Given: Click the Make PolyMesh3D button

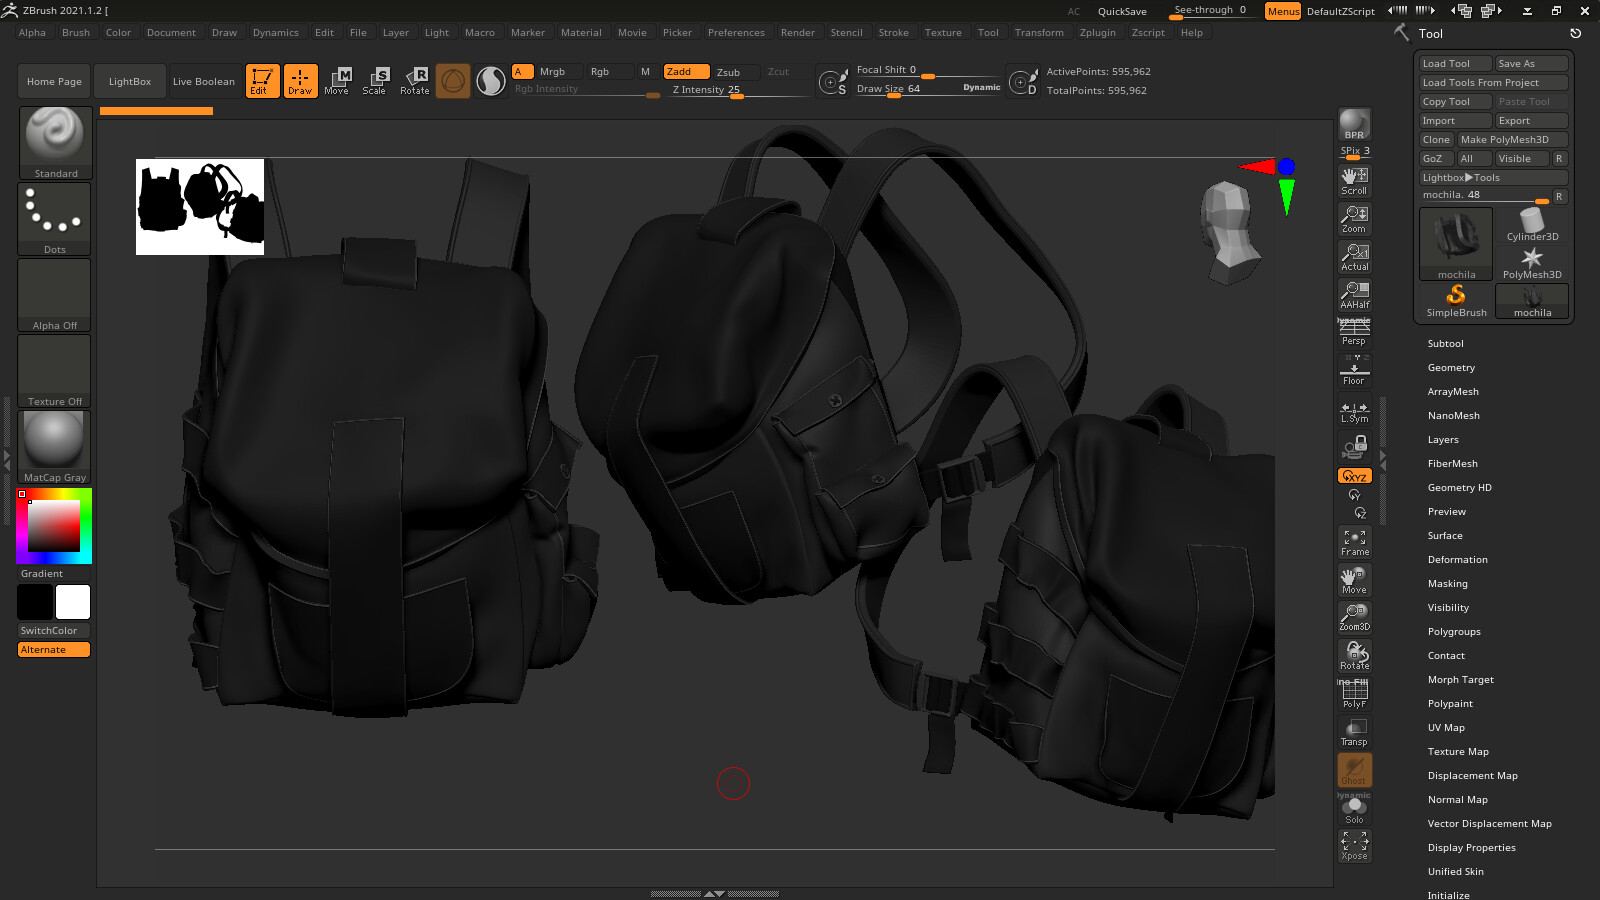Looking at the screenshot, I should 1513,139.
